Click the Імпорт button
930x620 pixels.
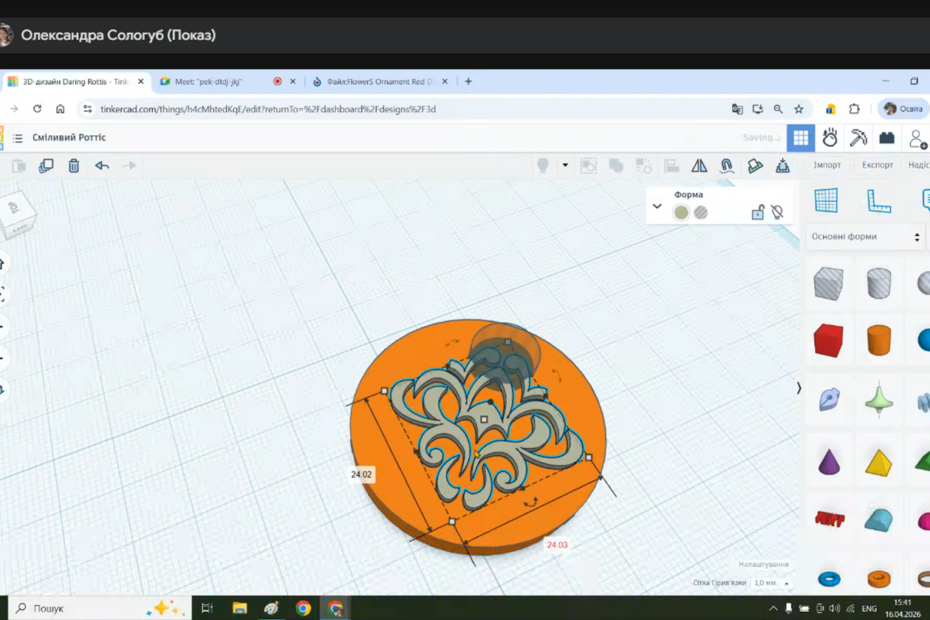(x=827, y=165)
